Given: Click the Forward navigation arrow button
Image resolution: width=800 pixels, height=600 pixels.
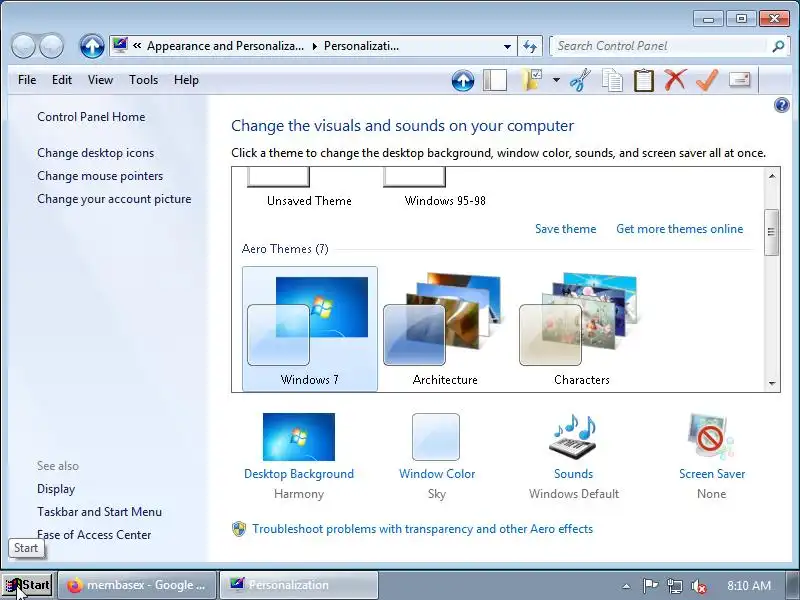Looking at the screenshot, I should 51,46.
